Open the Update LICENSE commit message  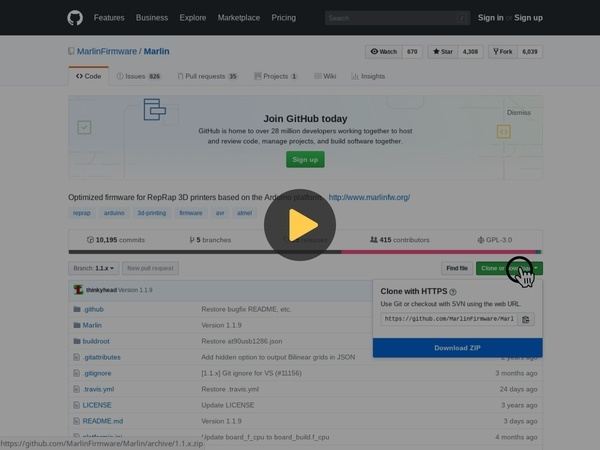[228, 405]
